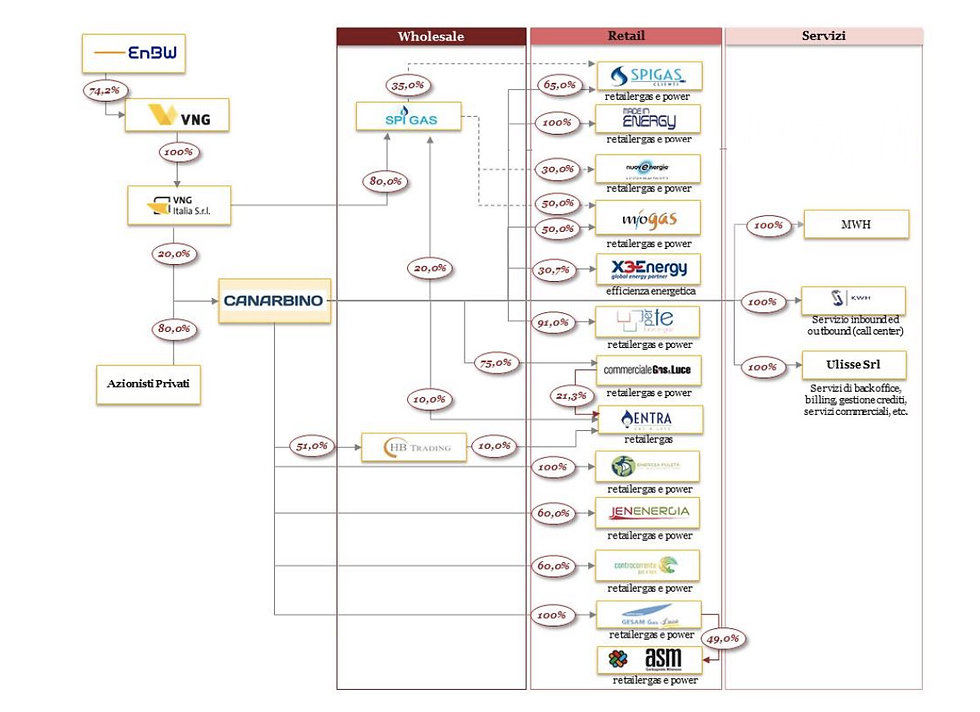Screen dimensions: 980x712
Task: Select the 100% badge beside Ulisse Srl
Action: [762, 368]
